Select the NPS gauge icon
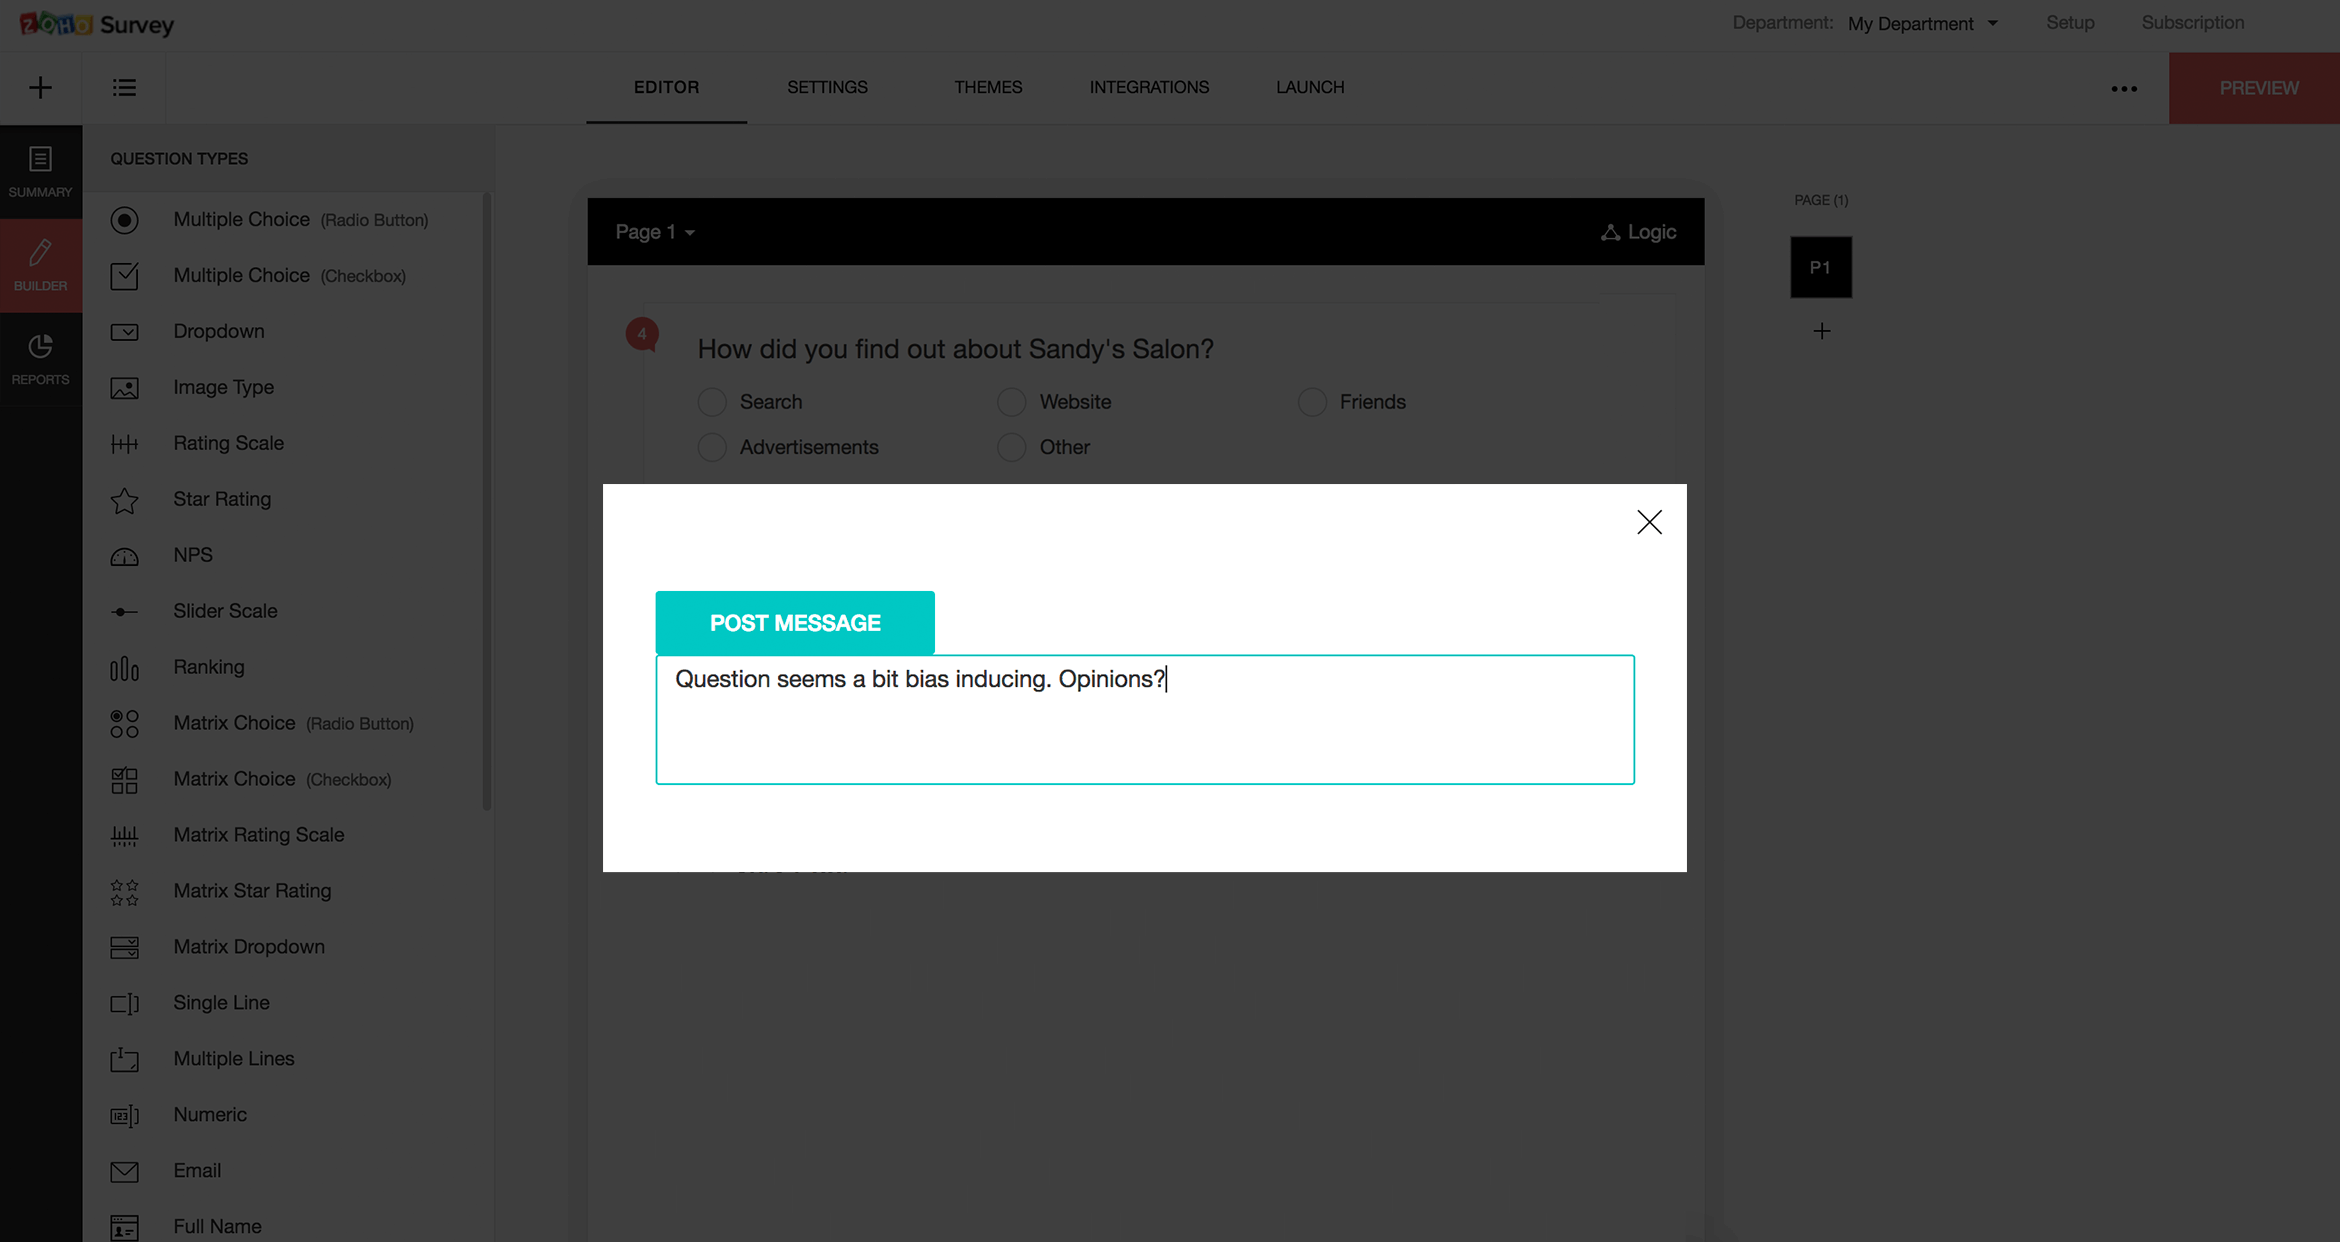2340x1242 pixels. (x=124, y=557)
